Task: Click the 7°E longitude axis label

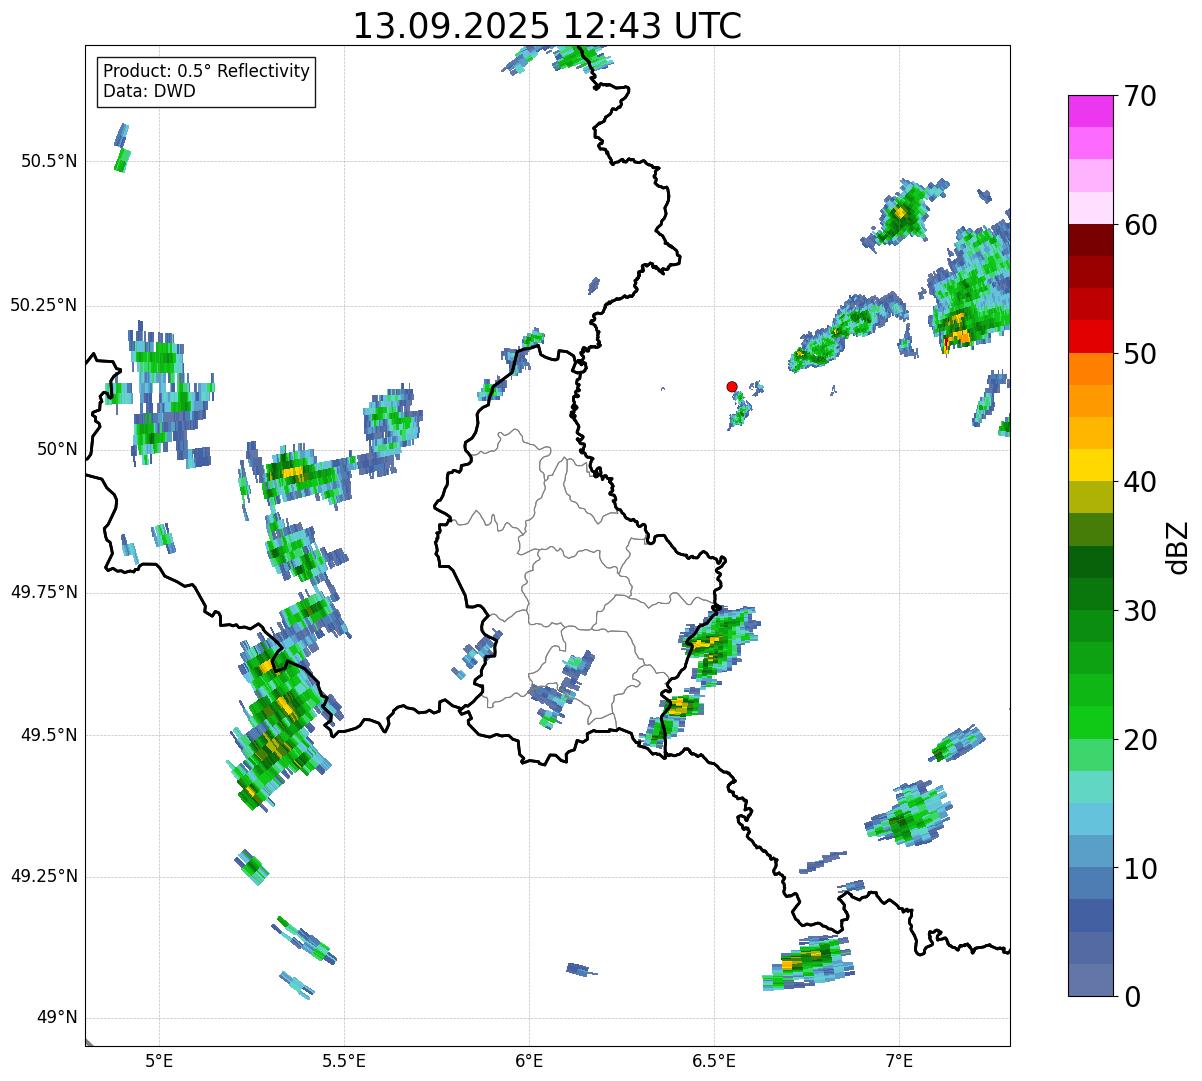Action: pyautogui.click(x=899, y=1060)
